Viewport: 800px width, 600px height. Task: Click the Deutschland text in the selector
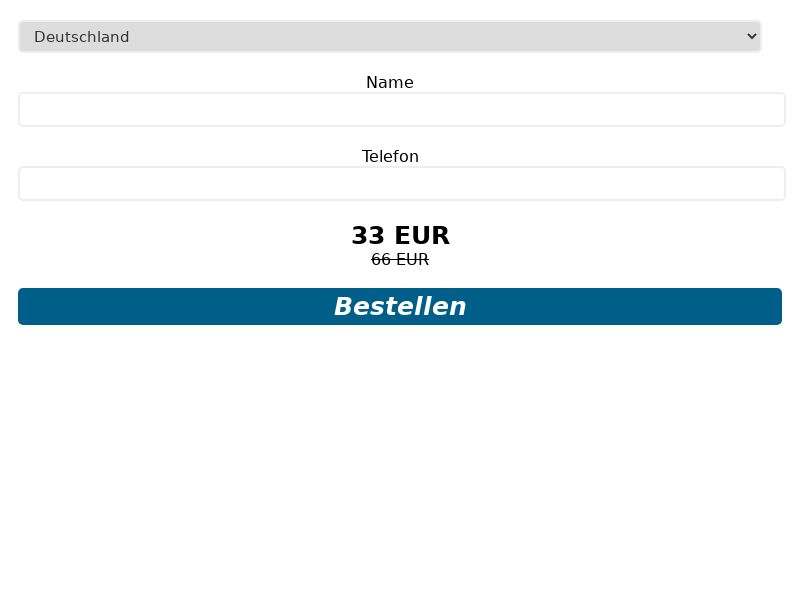(x=81, y=36)
